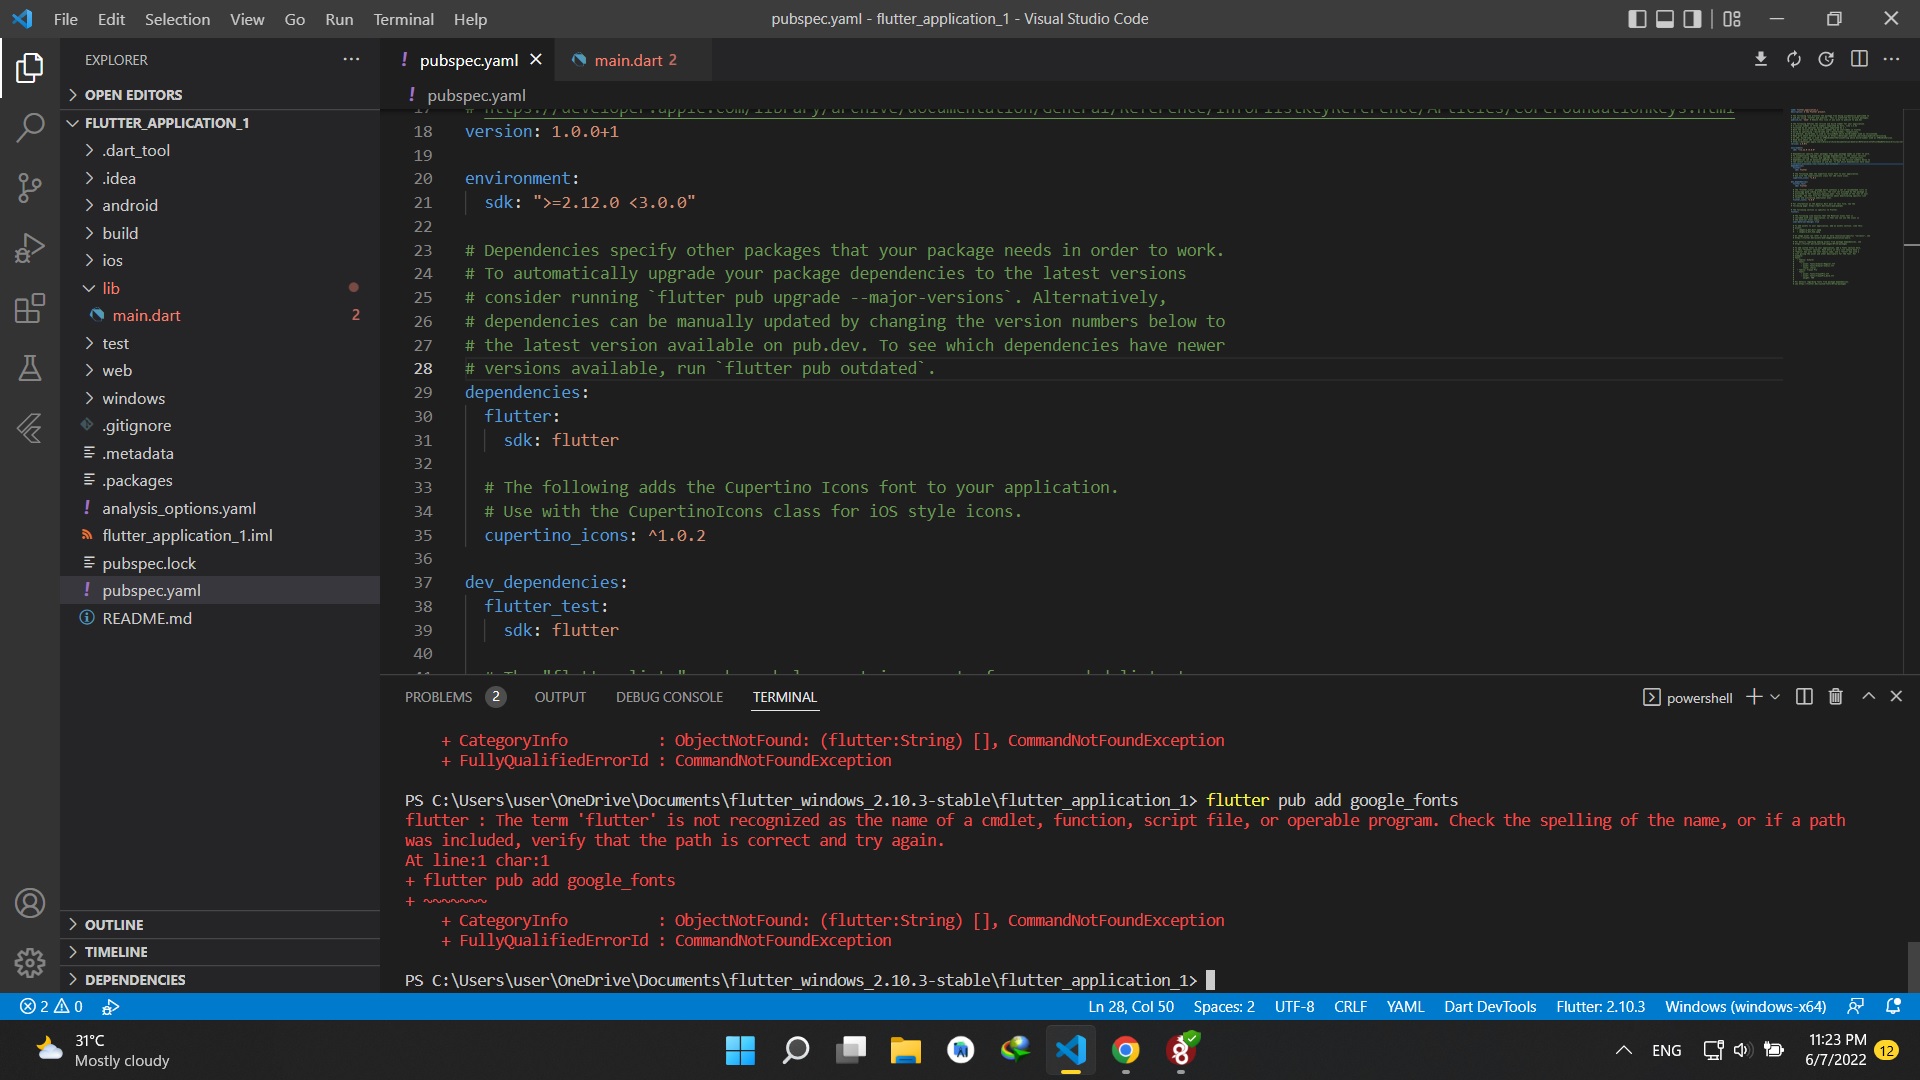Toggle the Primary Side Bar layout button
This screenshot has width=1920, height=1080.
pyautogui.click(x=1637, y=19)
